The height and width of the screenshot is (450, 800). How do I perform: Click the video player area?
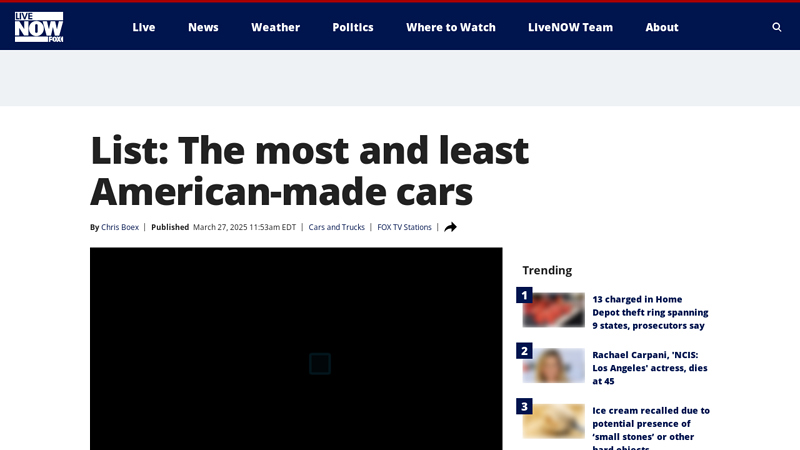[296, 349]
